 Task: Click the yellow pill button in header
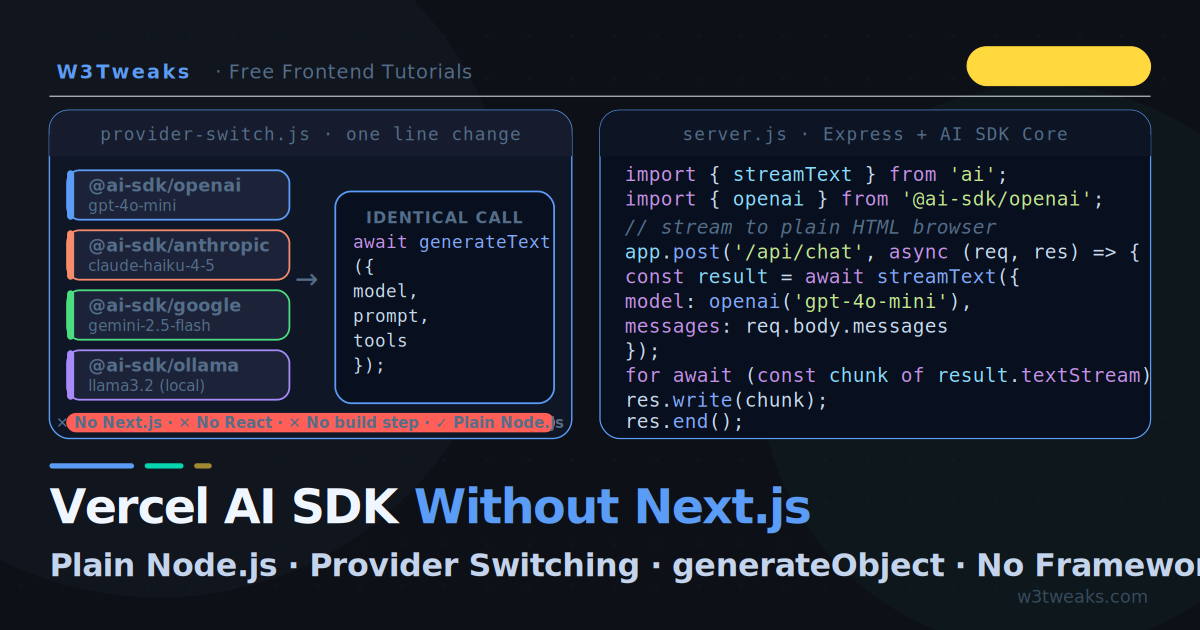tap(1058, 66)
